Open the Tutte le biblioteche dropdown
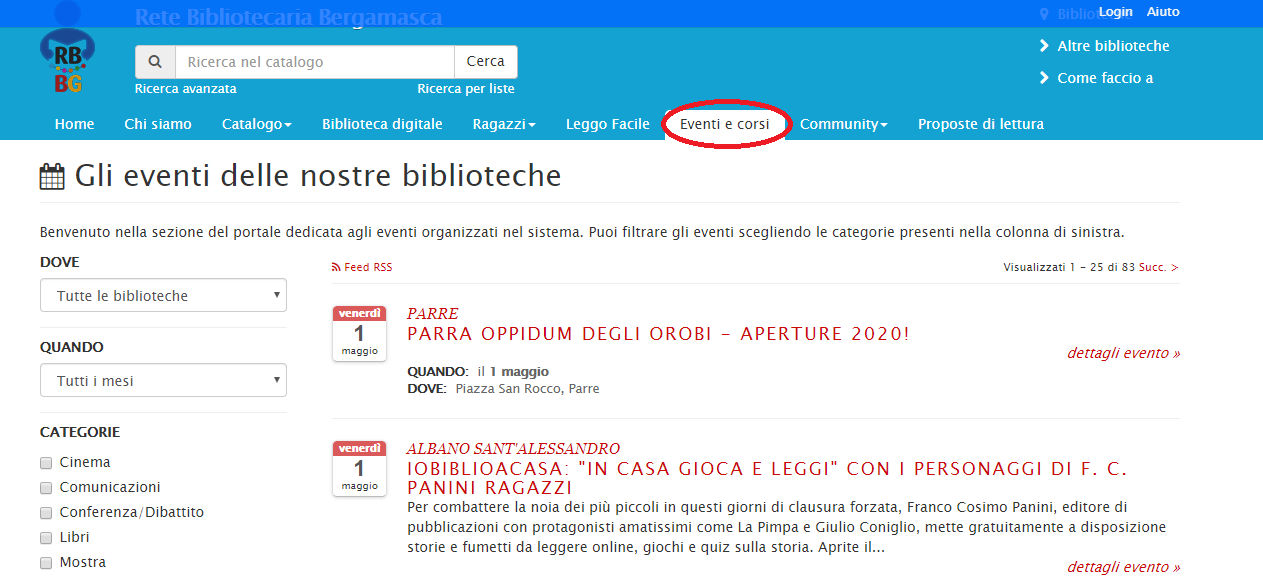 coord(163,295)
